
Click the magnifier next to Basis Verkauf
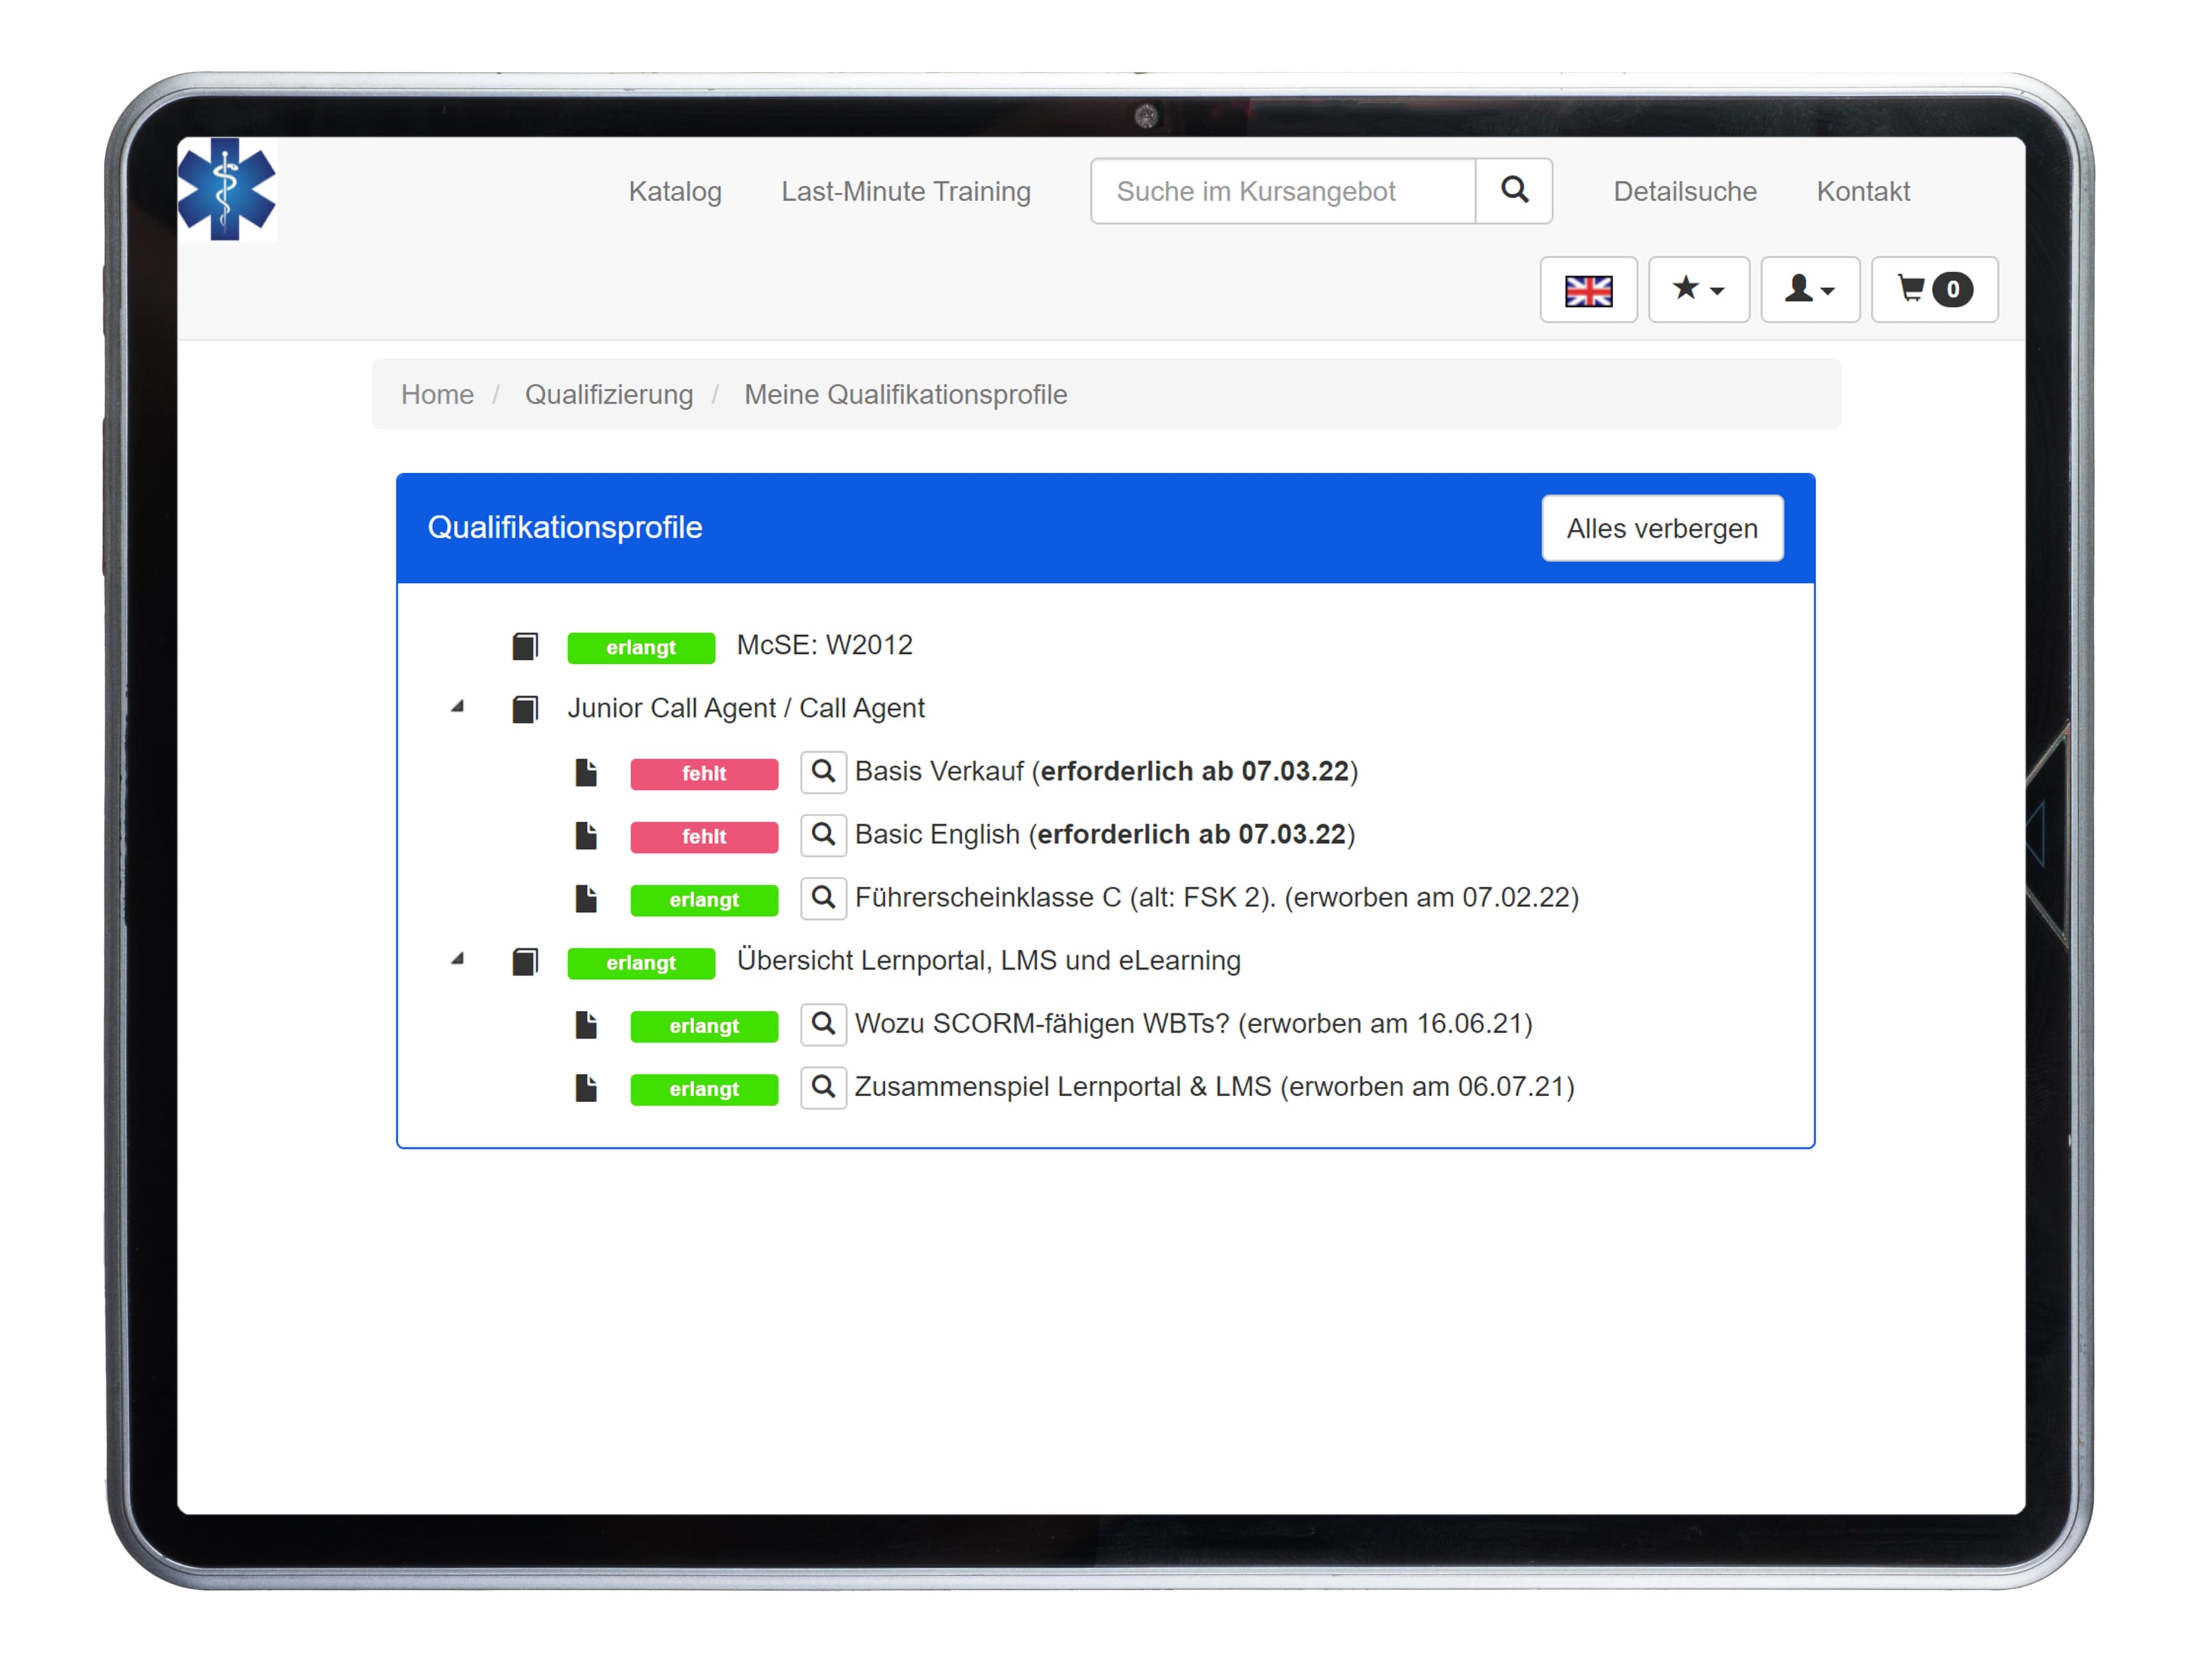[823, 772]
